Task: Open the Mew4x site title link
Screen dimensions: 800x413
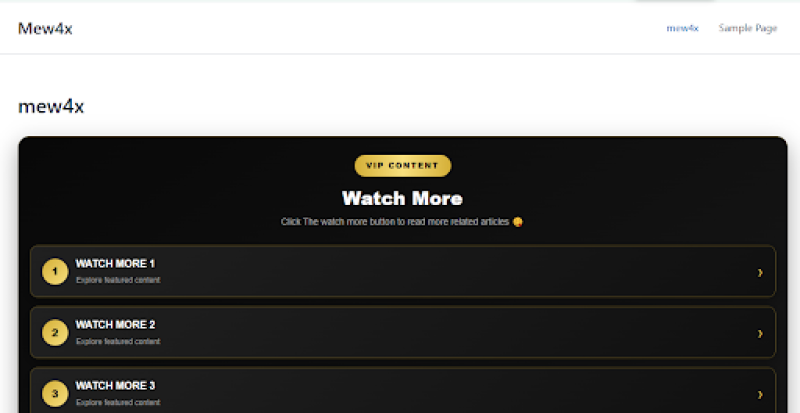Action: point(45,29)
